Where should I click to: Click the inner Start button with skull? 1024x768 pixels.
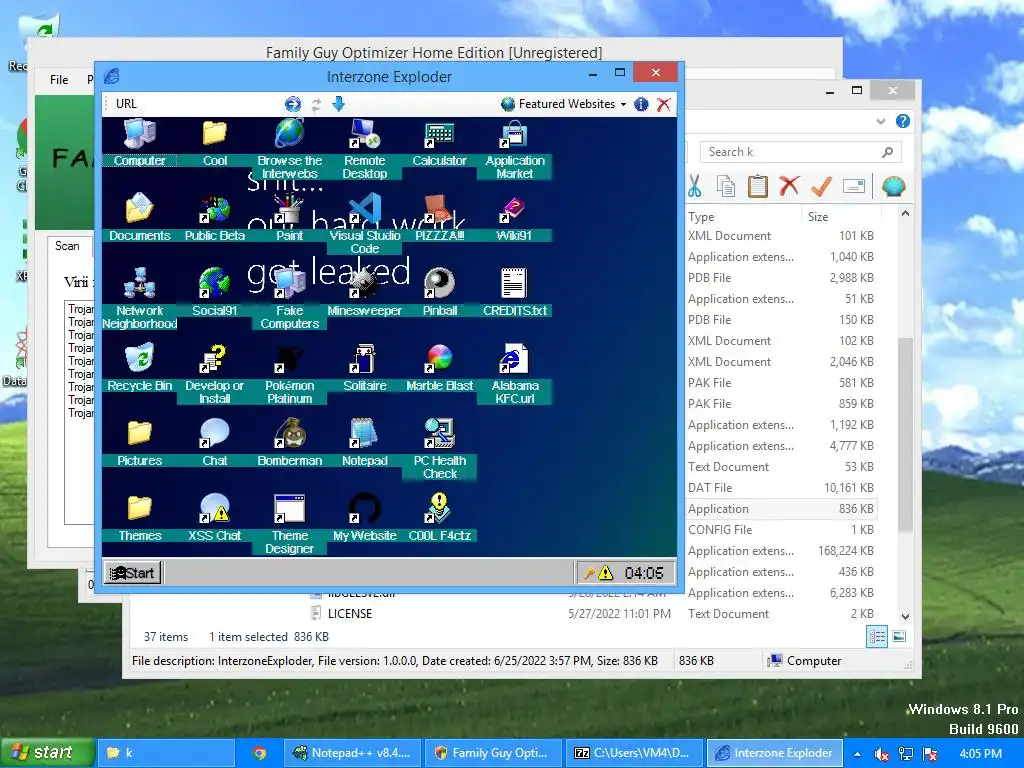[x=133, y=573]
